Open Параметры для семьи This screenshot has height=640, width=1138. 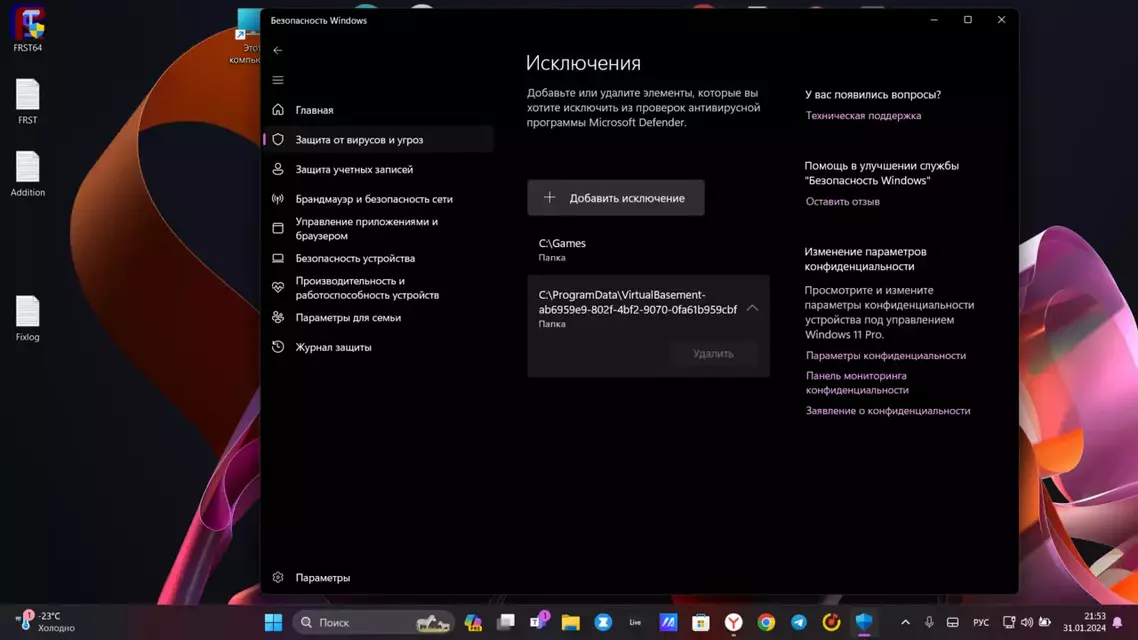[x=378, y=317]
